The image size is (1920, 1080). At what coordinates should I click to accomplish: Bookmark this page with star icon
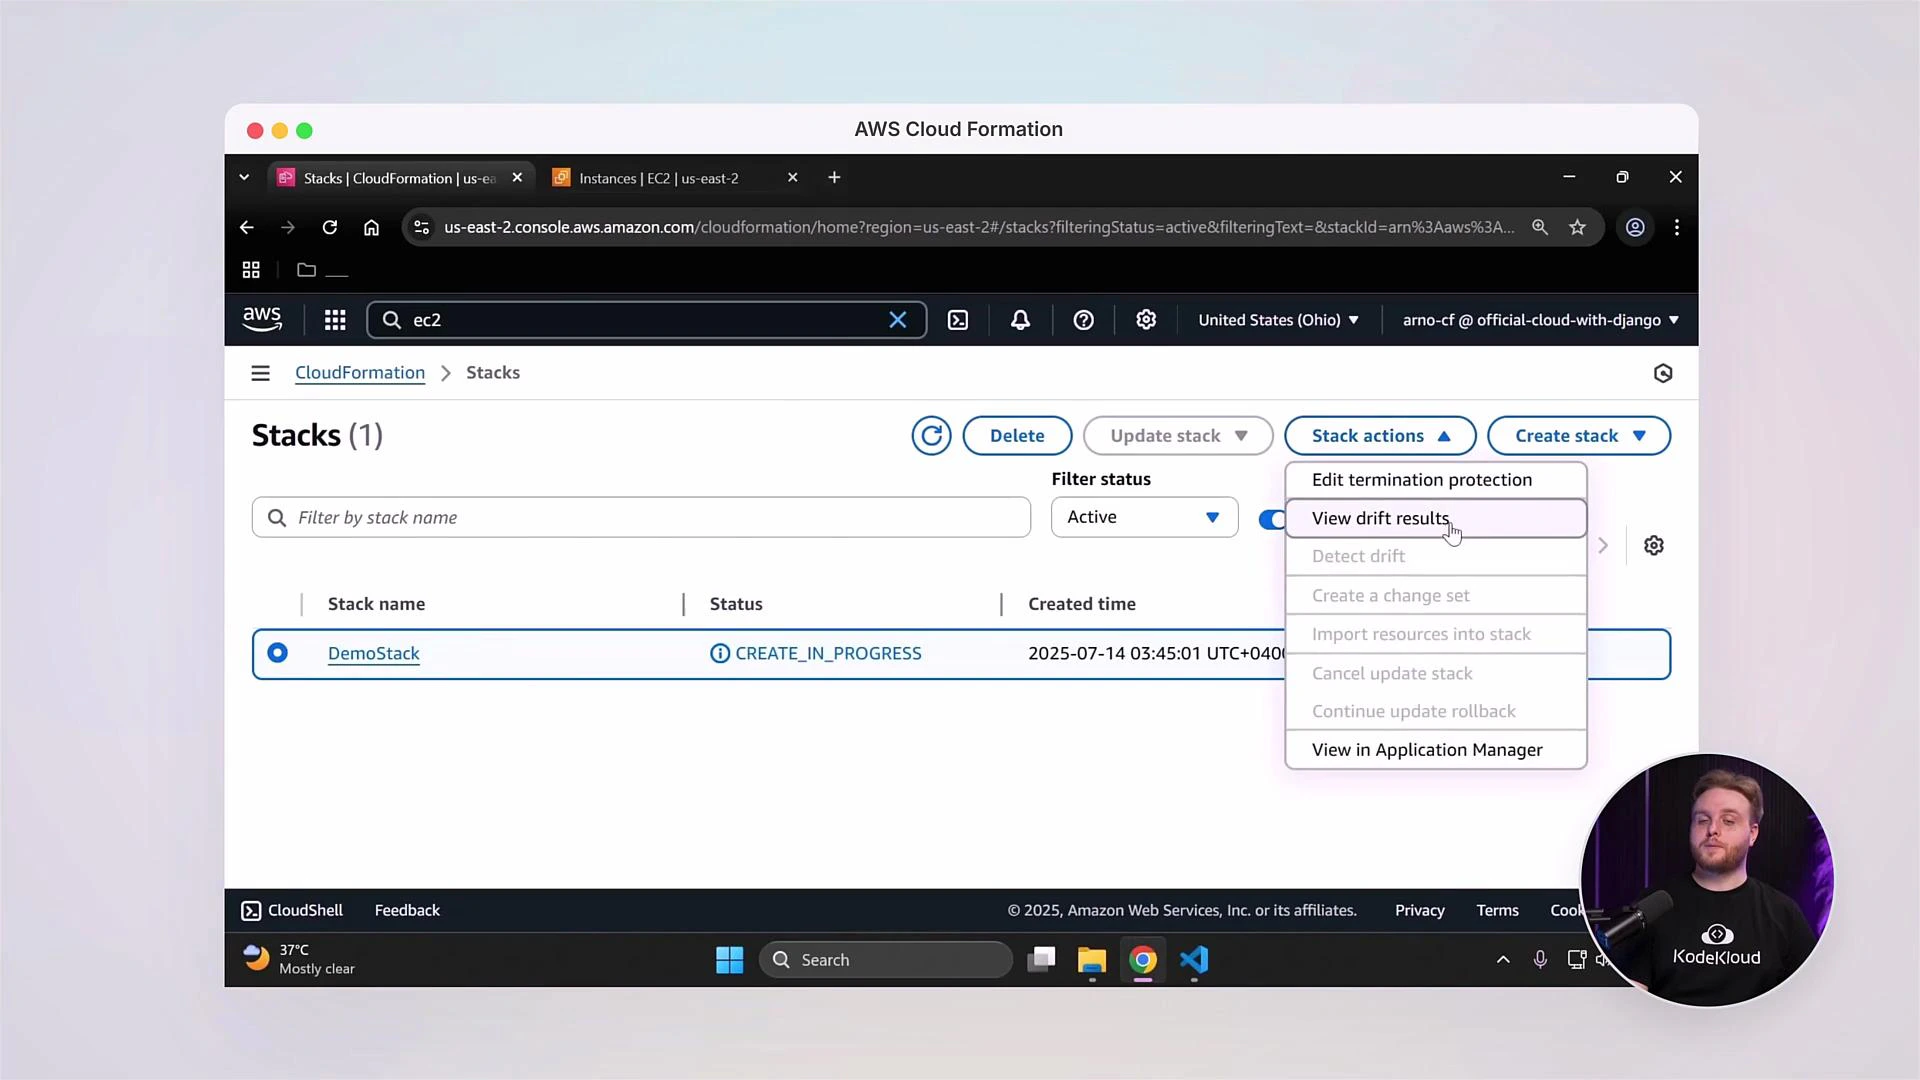[1577, 227]
